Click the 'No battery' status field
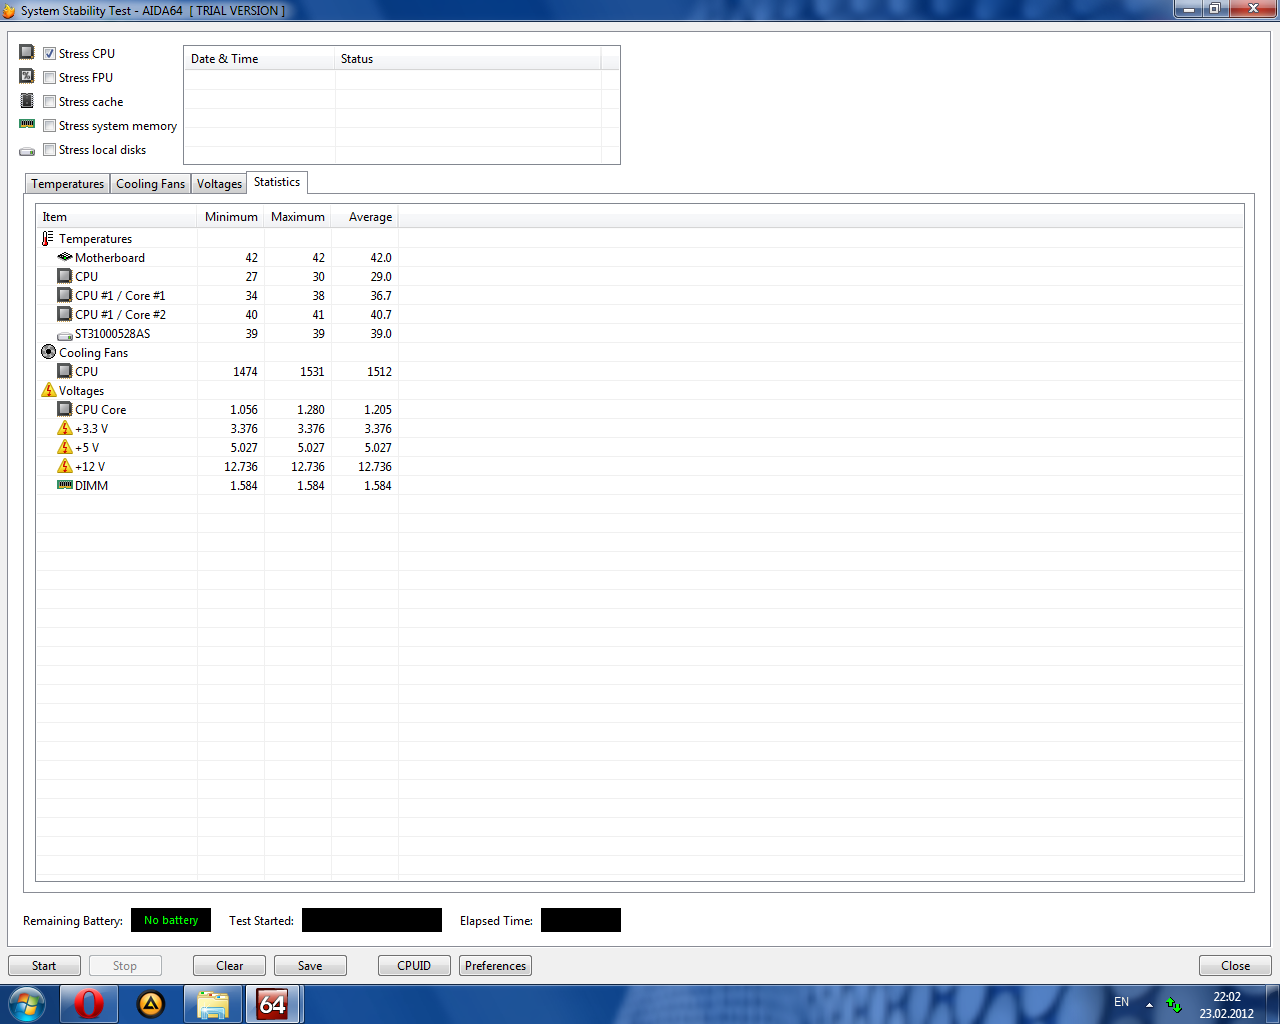The image size is (1280, 1024). (x=171, y=920)
